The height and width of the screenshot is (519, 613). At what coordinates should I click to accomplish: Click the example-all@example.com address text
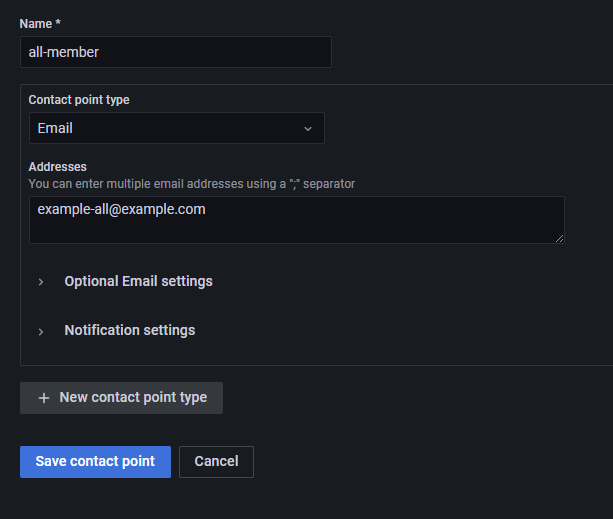(121, 209)
